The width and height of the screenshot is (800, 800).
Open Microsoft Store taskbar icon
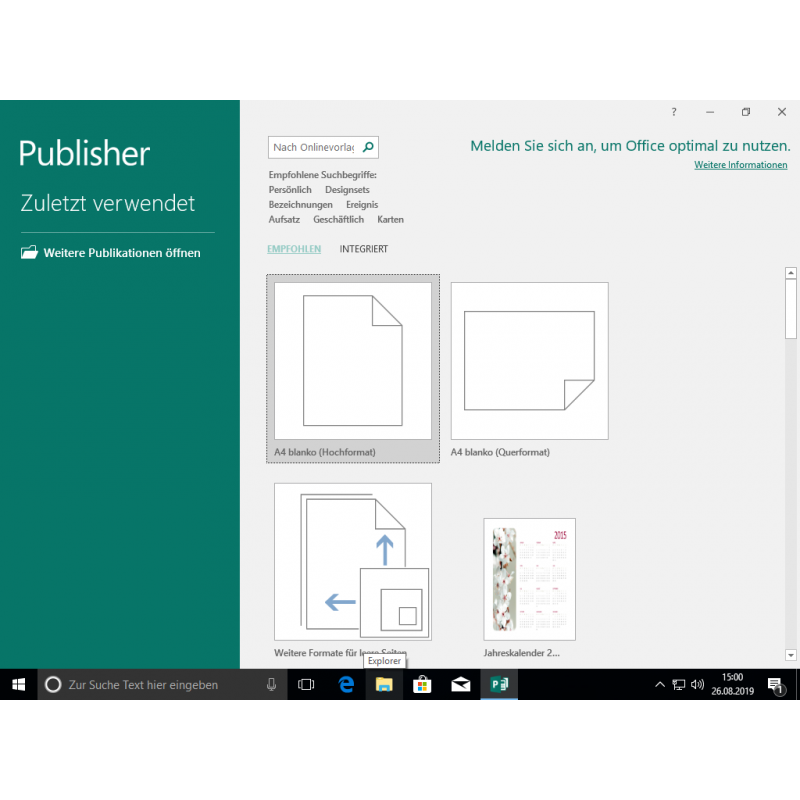422,685
